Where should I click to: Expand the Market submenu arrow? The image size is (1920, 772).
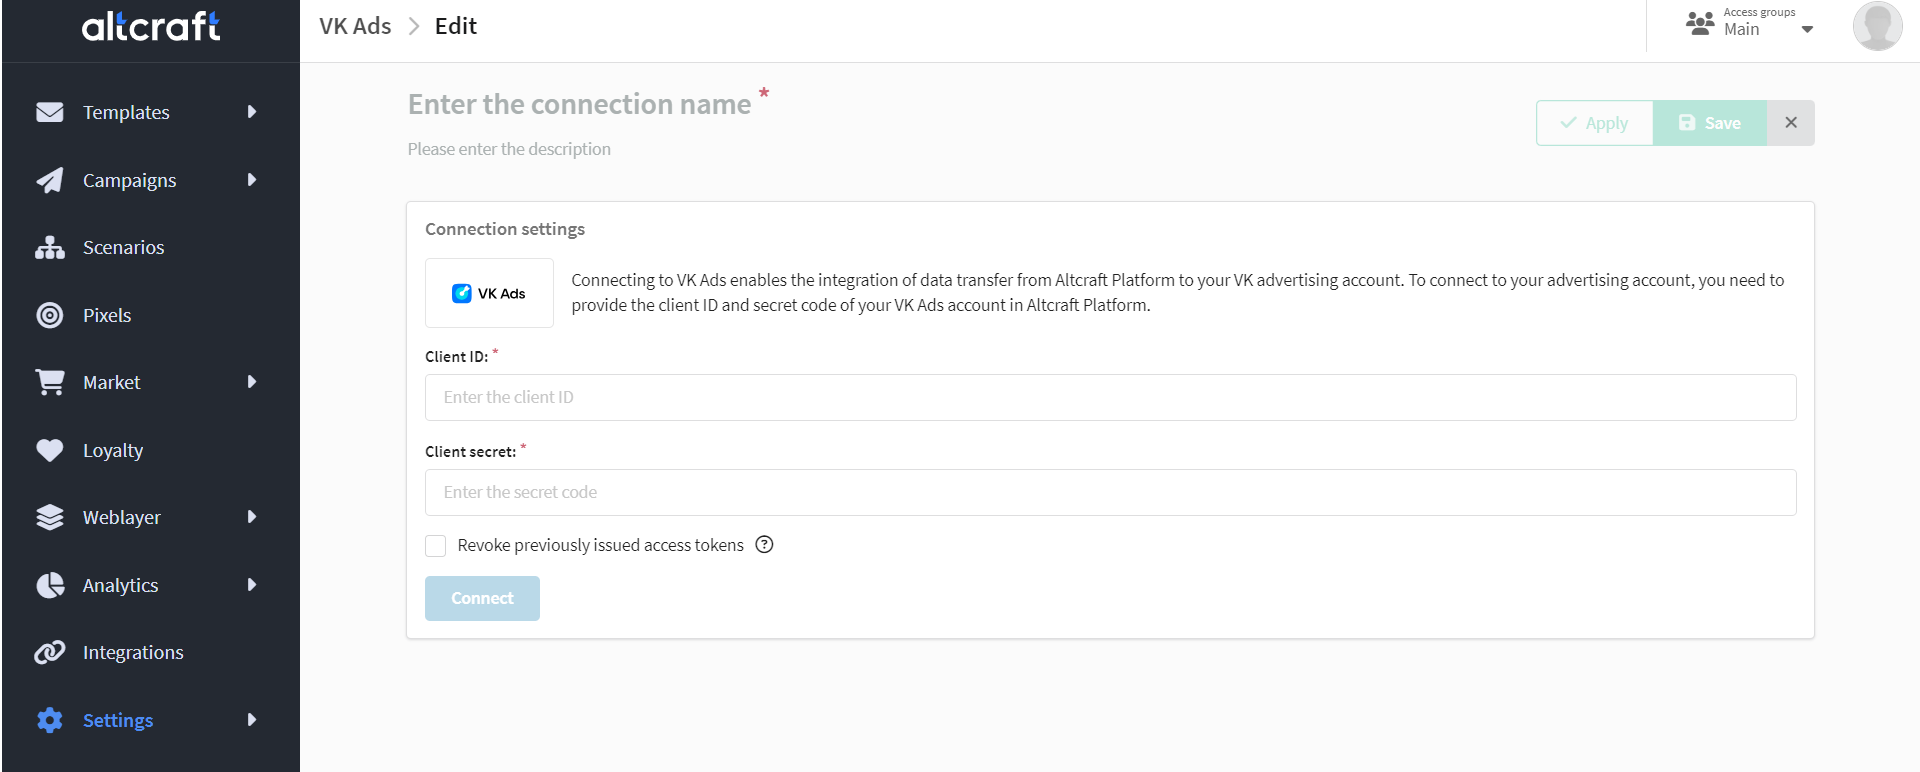252,382
